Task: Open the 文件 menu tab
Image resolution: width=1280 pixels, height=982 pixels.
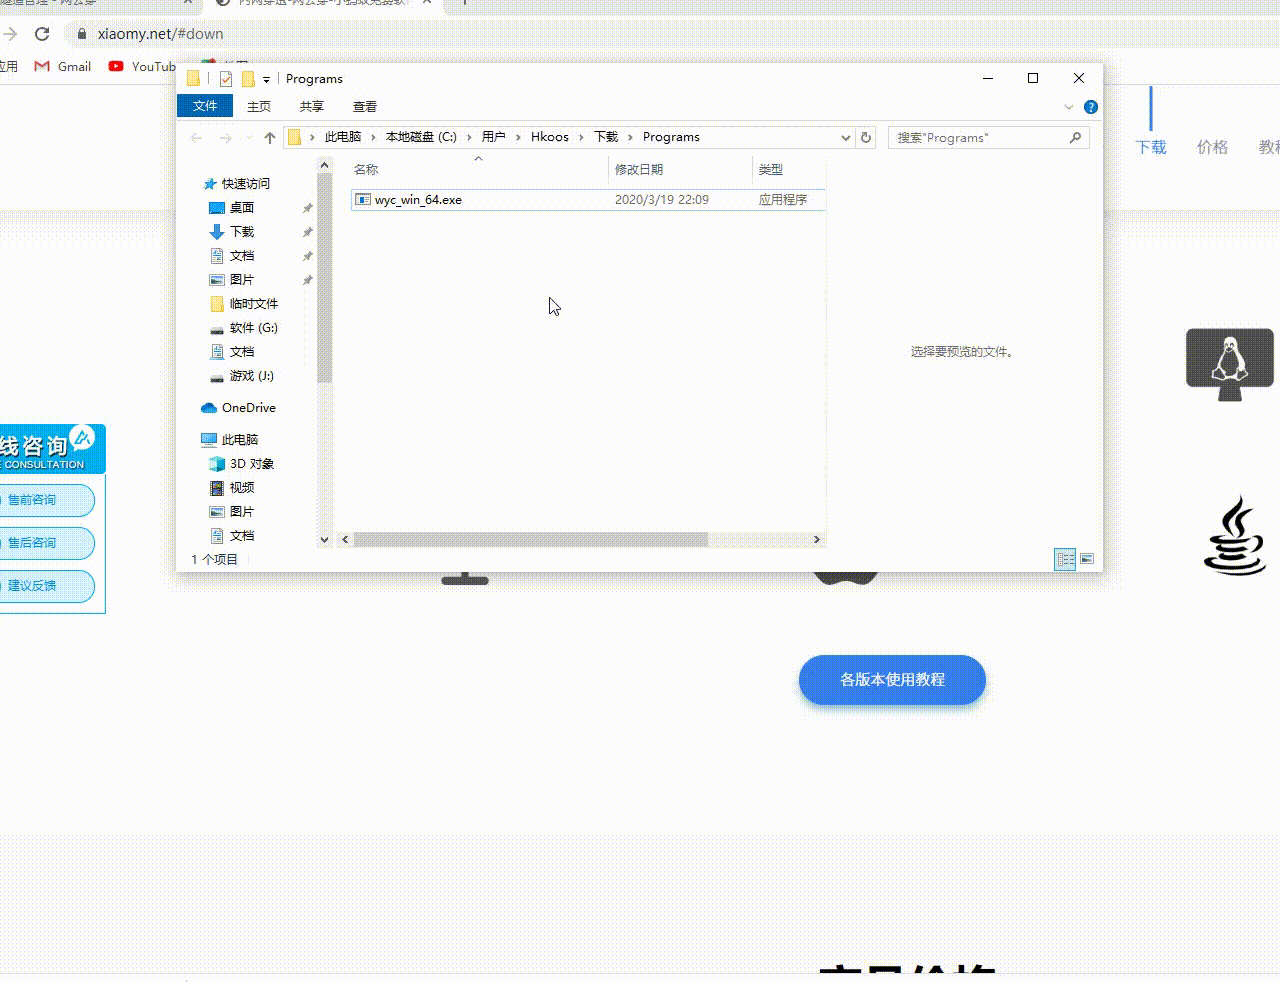Action: 205,106
